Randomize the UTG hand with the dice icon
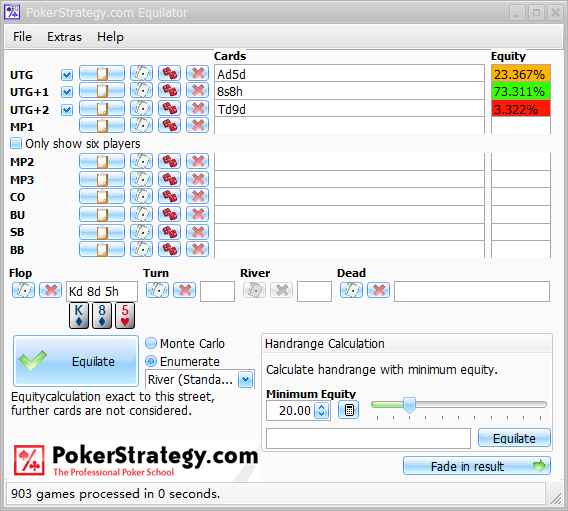568x511 pixels. (x=169, y=73)
